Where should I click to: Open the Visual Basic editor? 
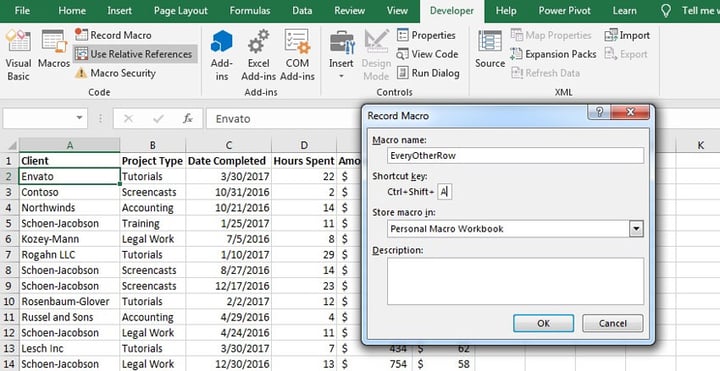pos(18,55)
